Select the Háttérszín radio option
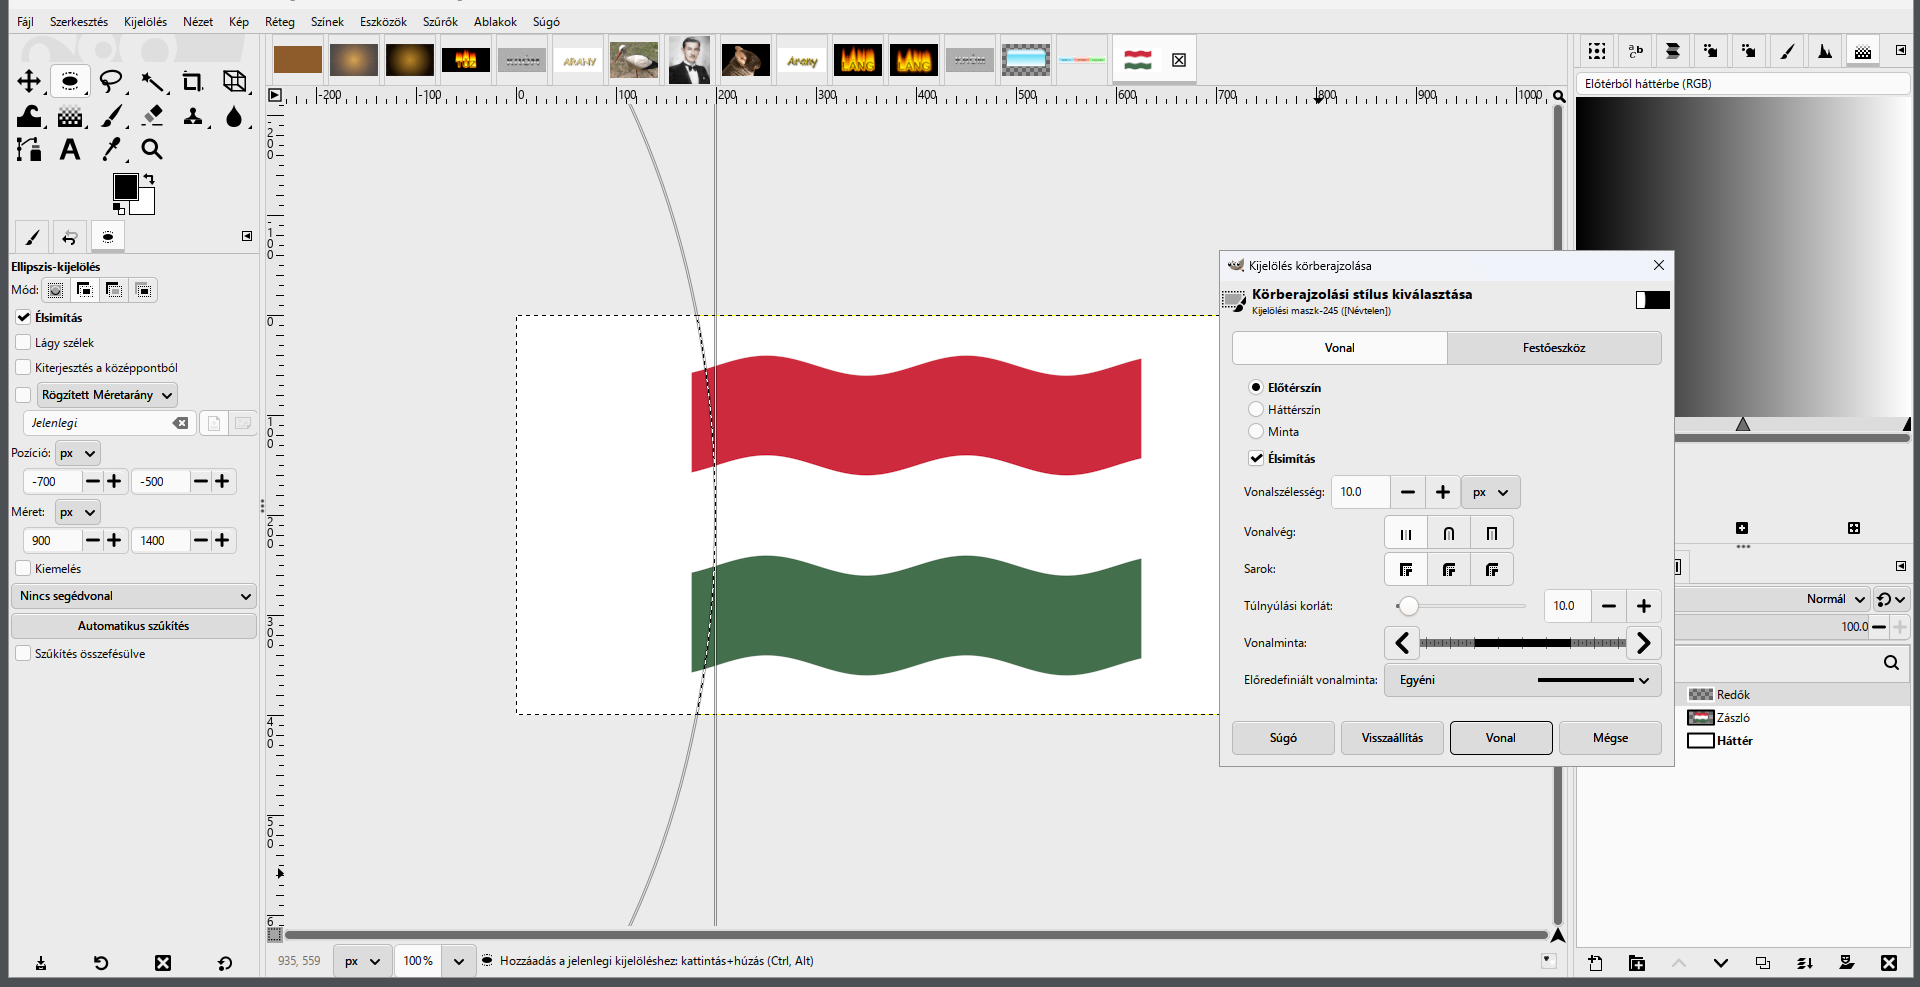 (1256, 409)
